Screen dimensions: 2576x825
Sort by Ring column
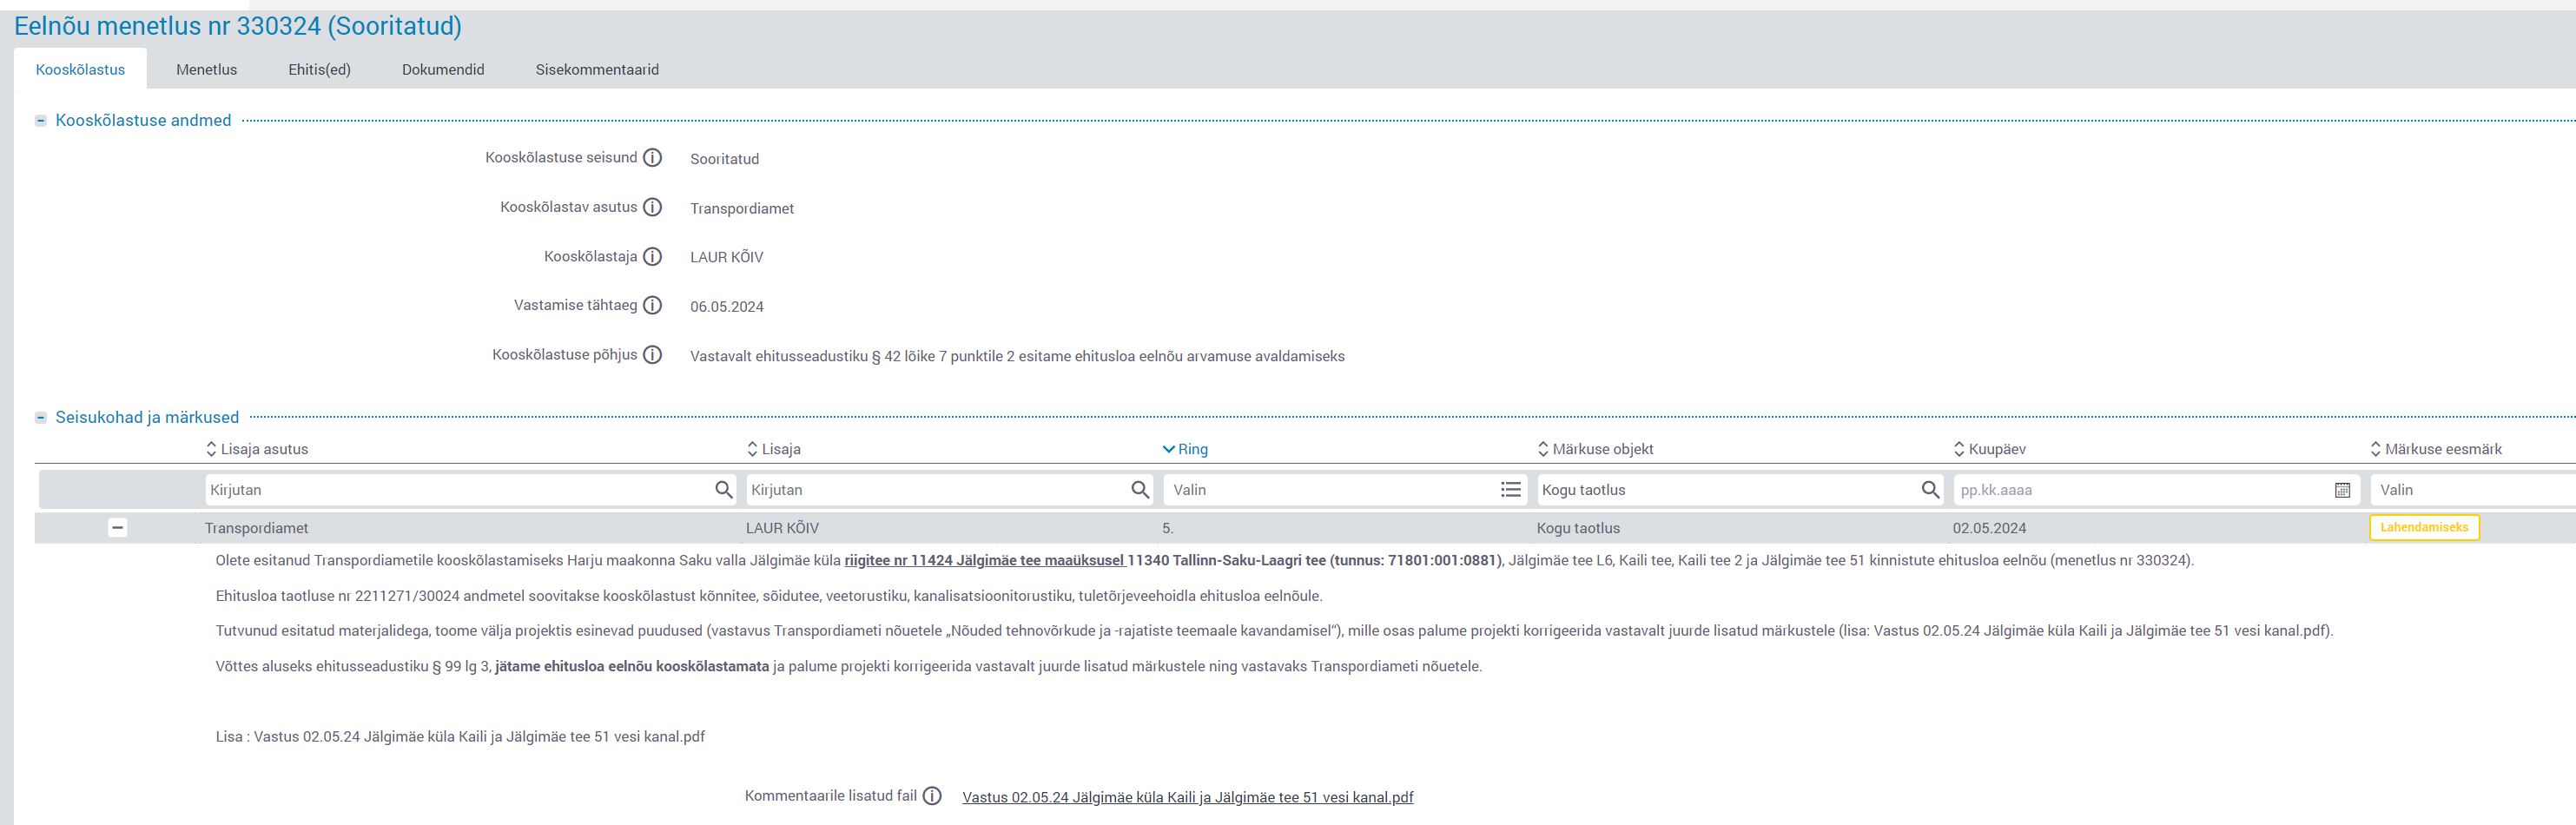pos(1185,449)
